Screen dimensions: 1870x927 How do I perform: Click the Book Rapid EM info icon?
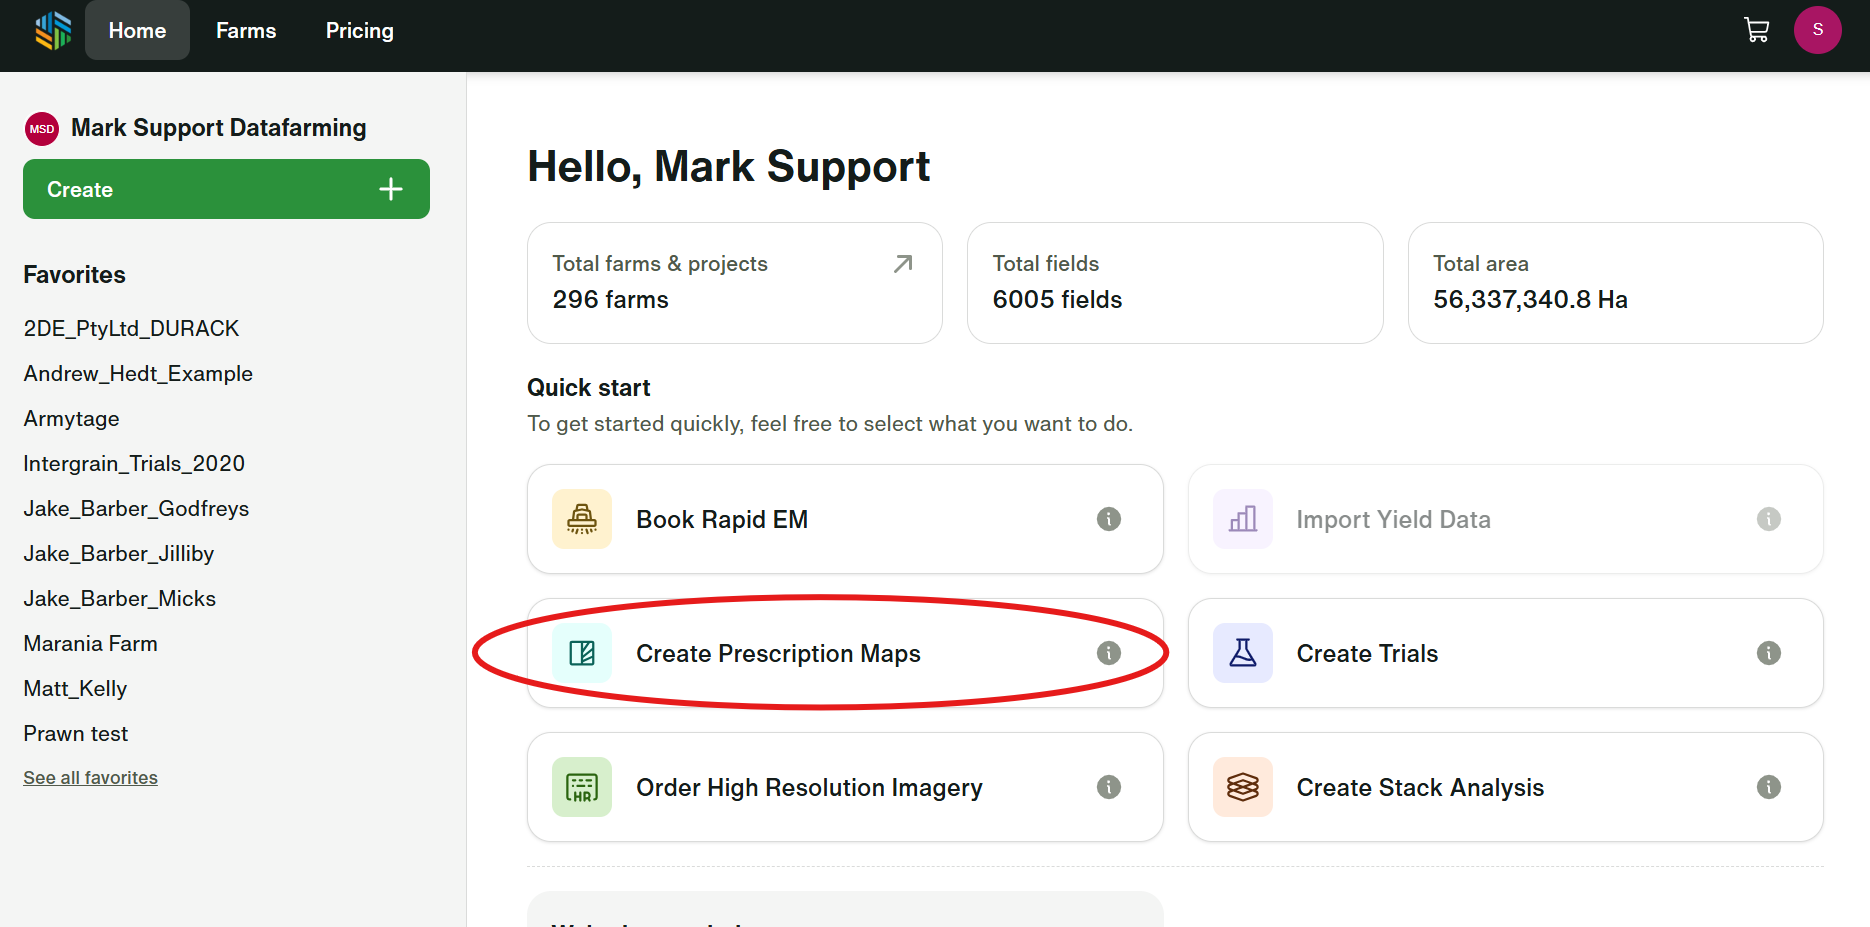(1108, 519)
